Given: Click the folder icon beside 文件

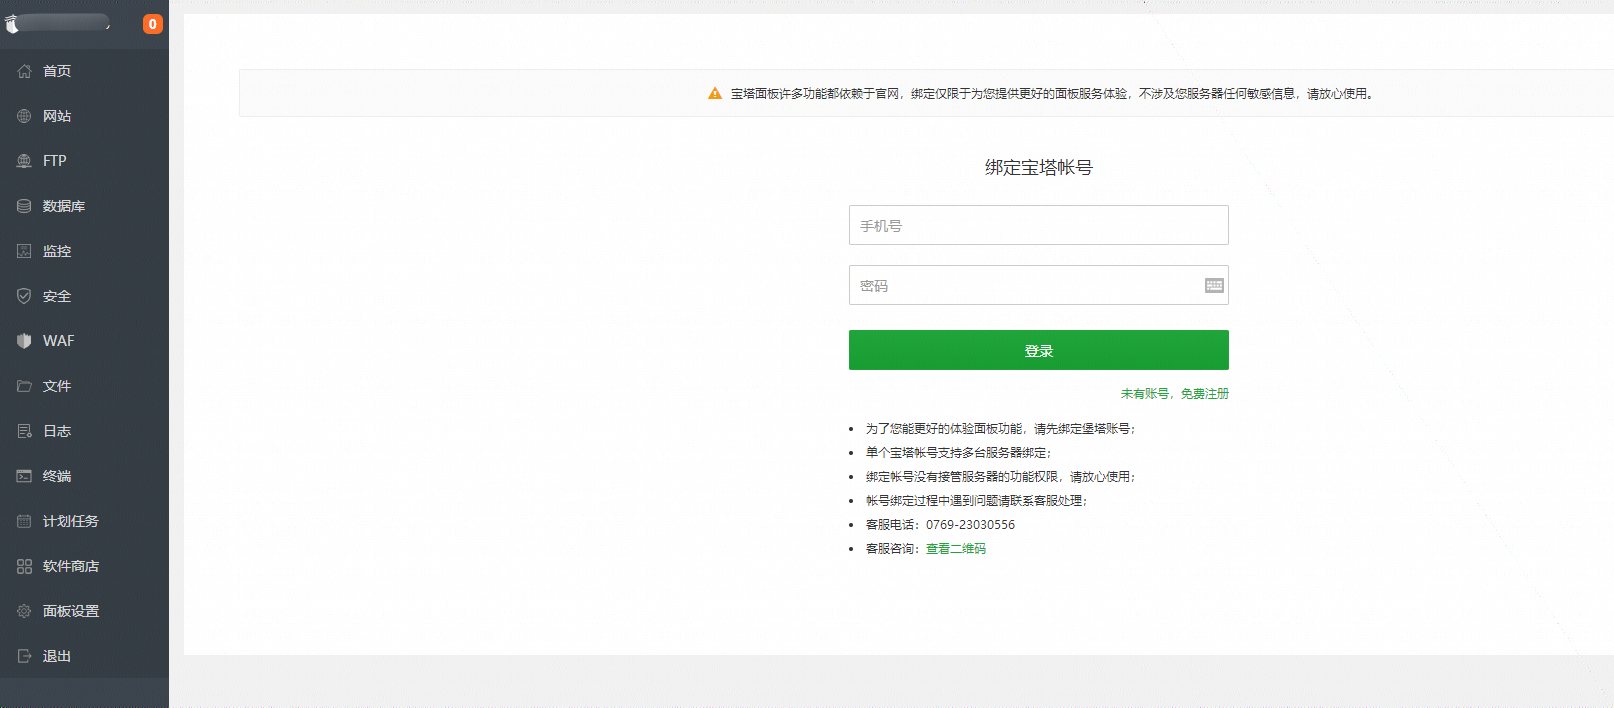Looking at the screenshot, I should point(24,386).
